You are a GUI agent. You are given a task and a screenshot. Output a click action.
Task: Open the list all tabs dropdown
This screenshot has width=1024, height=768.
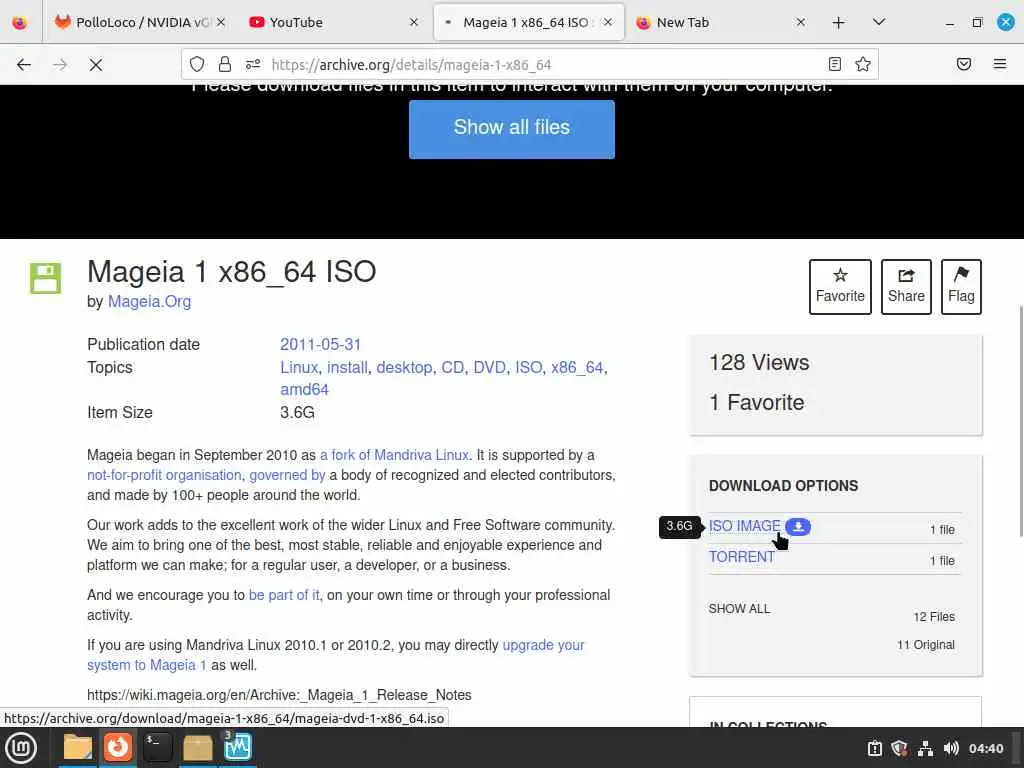click(878, 22)
